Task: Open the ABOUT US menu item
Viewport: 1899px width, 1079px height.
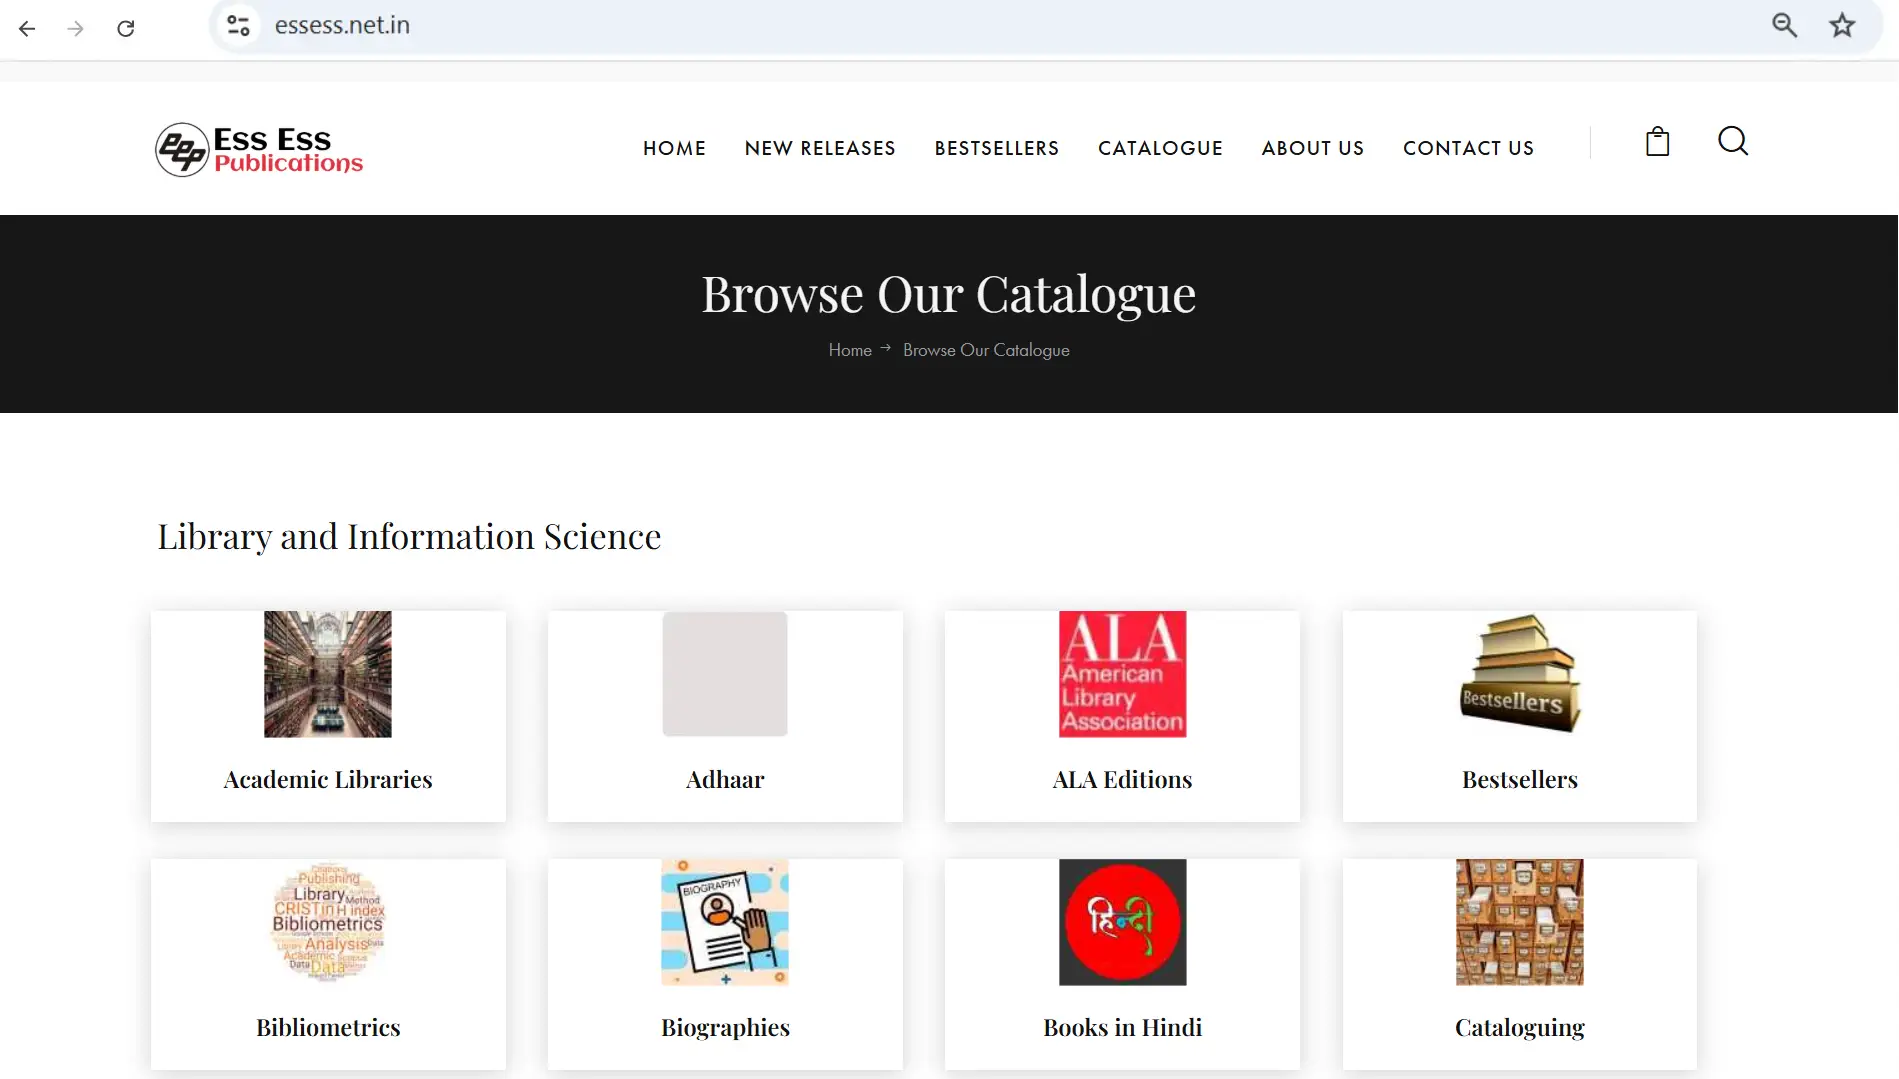Action: tap(1313, 148)
